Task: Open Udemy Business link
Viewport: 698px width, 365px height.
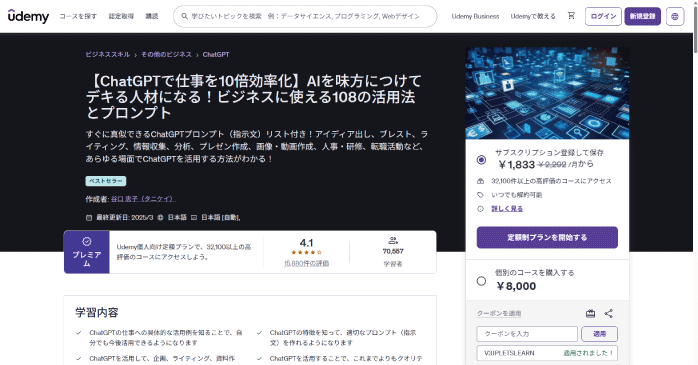Action: click(x=475, y=16)
